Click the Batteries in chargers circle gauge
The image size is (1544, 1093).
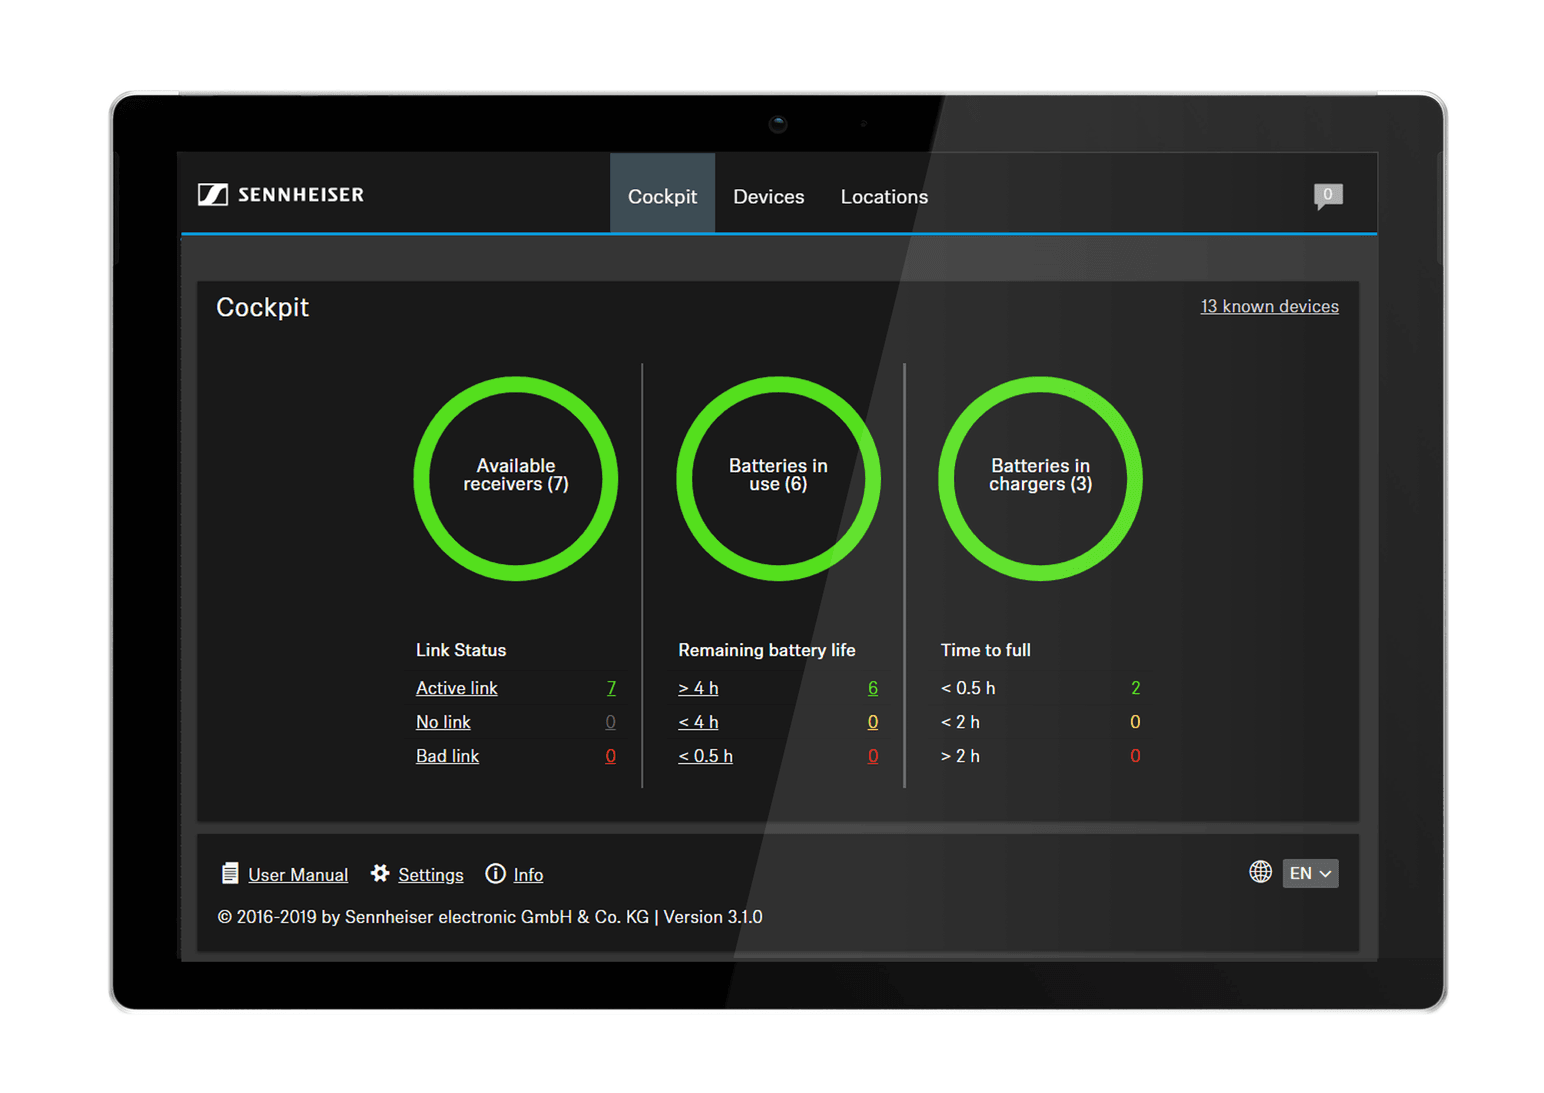[1040, 478]
